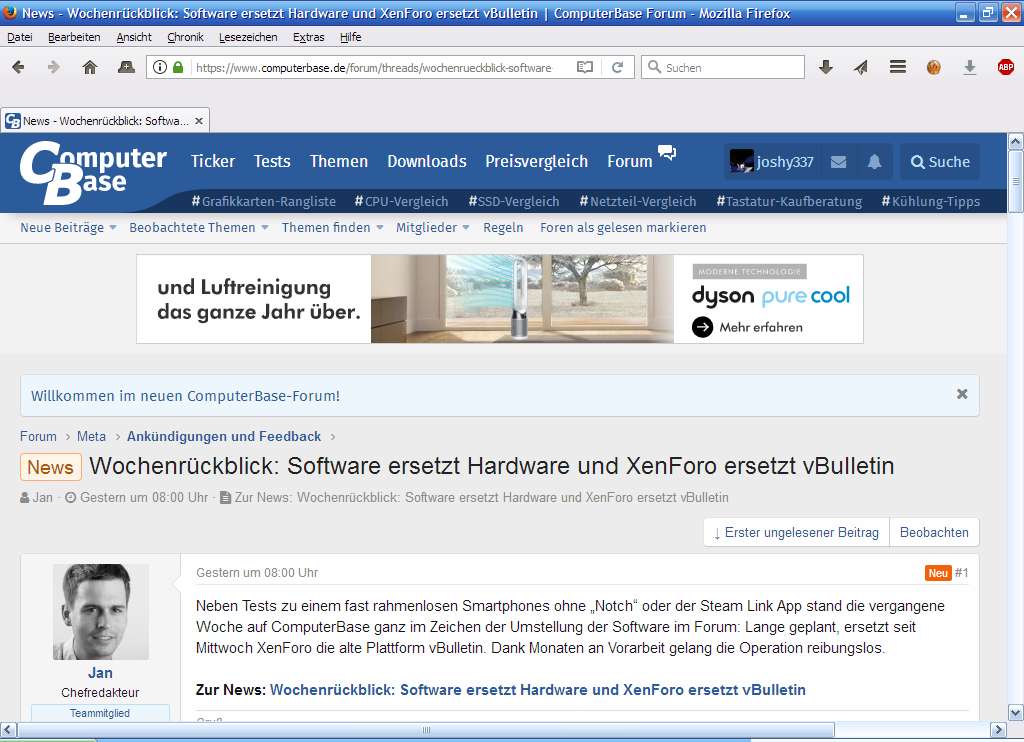Reload the page with the refresh icon
1024x742 pixels.
point(617,67)
